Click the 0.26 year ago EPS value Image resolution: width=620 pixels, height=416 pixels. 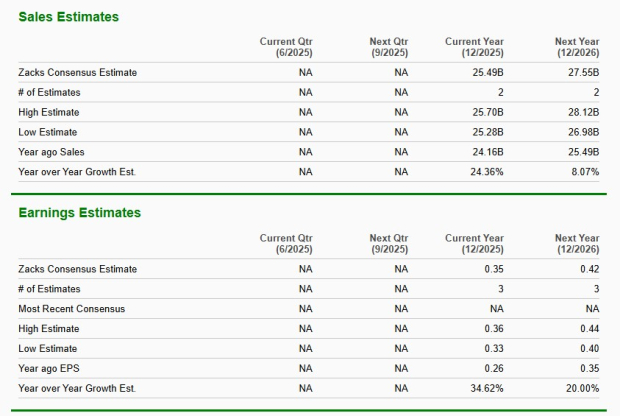pyautogui.click(x=493, y=368)
